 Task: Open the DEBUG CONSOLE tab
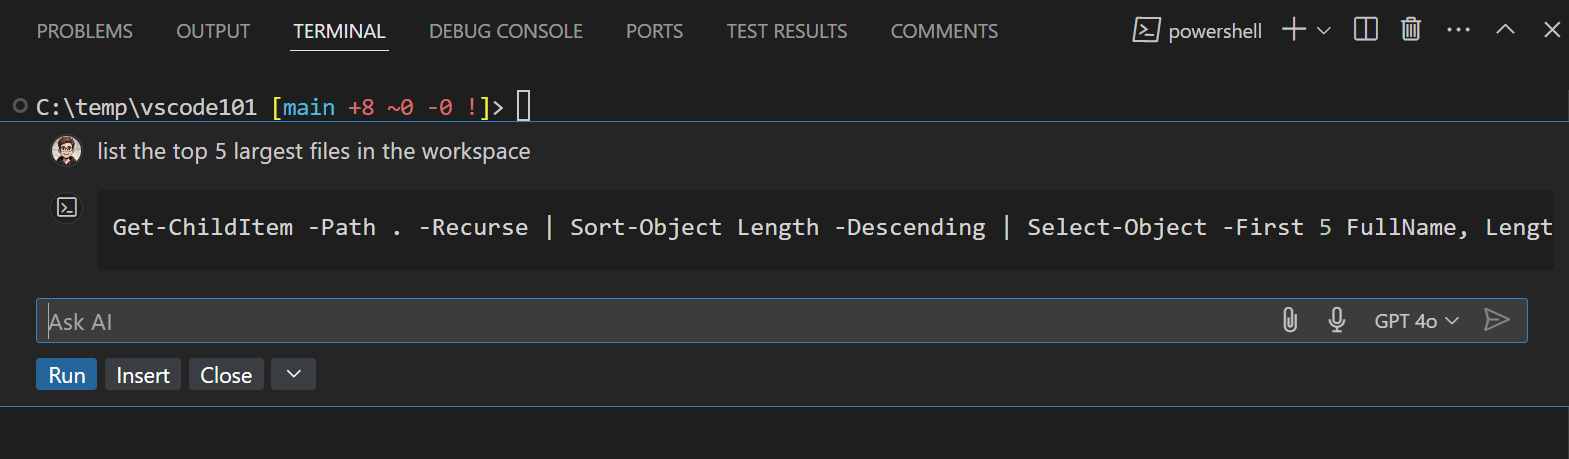[505, 32]
